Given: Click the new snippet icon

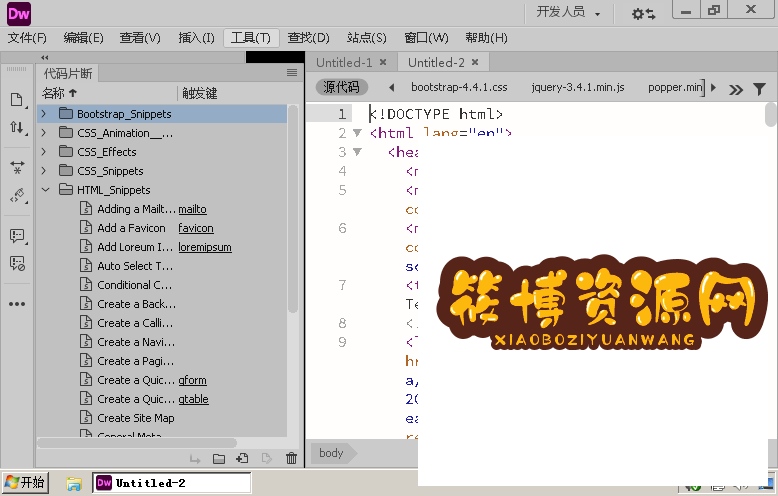Looking at the screenshot, I should coord(243,459).
